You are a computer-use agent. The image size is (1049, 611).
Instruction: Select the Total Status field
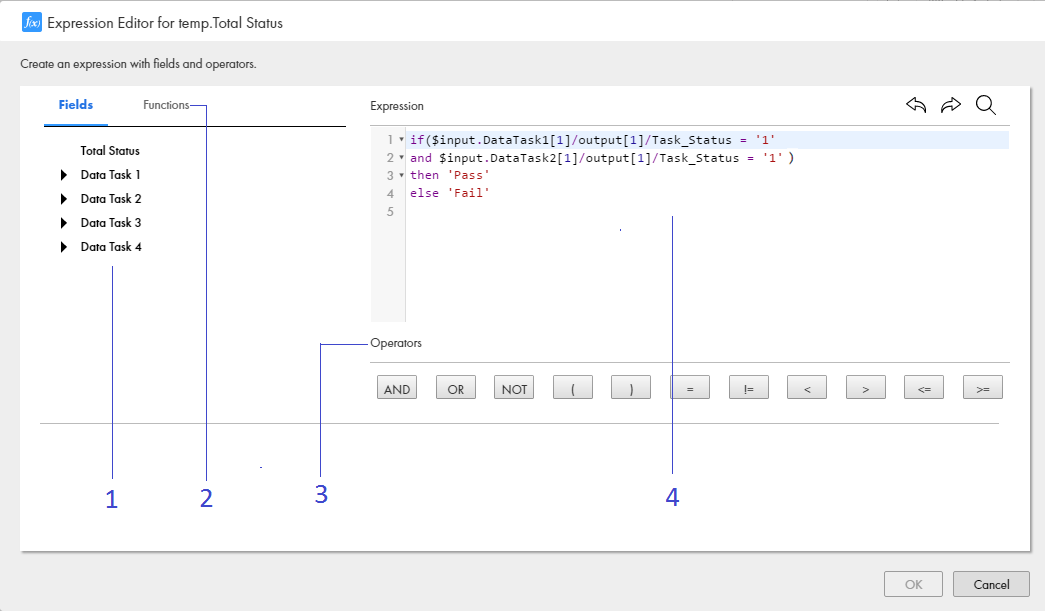110,151
